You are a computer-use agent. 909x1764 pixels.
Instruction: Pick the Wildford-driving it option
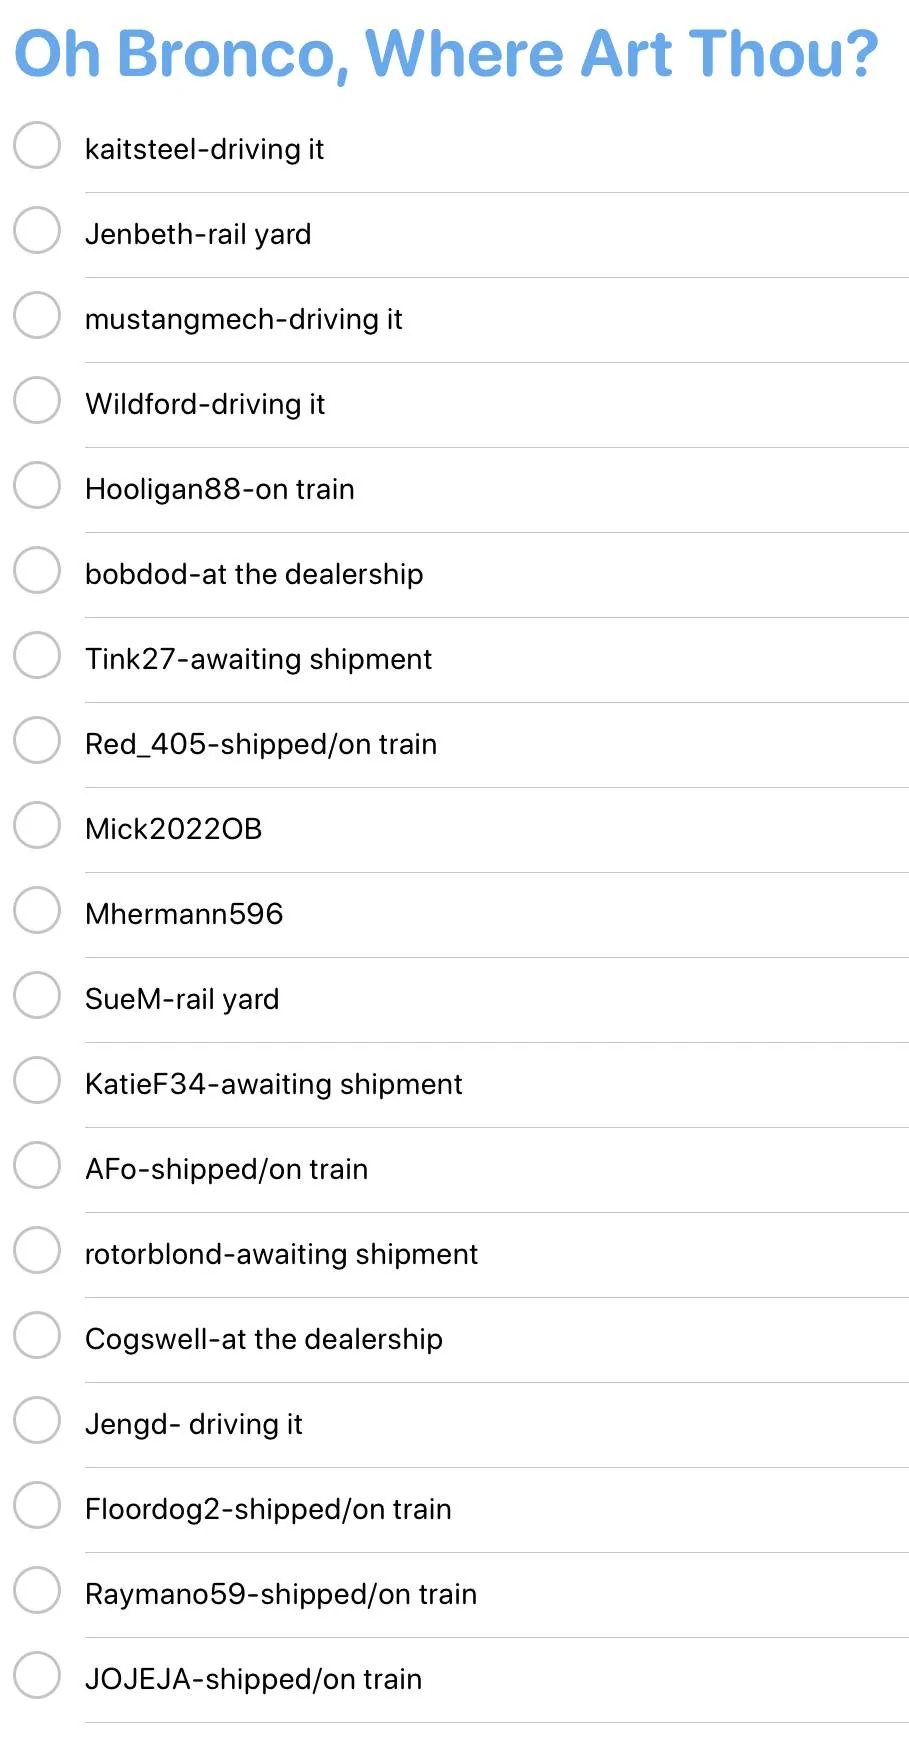[x=37, y=400]
